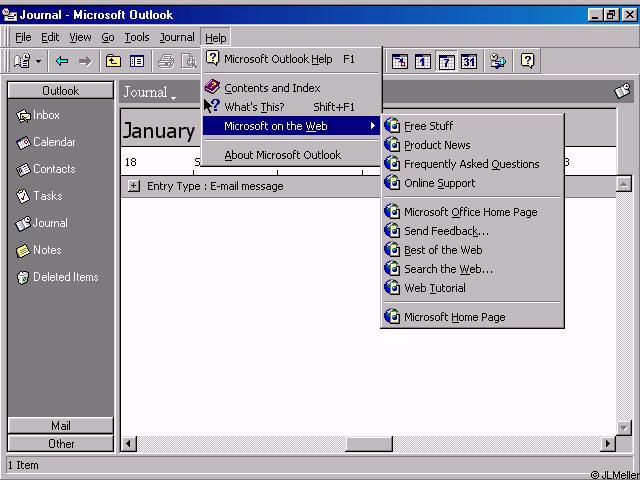This screenshot has width=640, height=480.
Task: Click the Find Items toolbar icon
Action: point(498,62)
